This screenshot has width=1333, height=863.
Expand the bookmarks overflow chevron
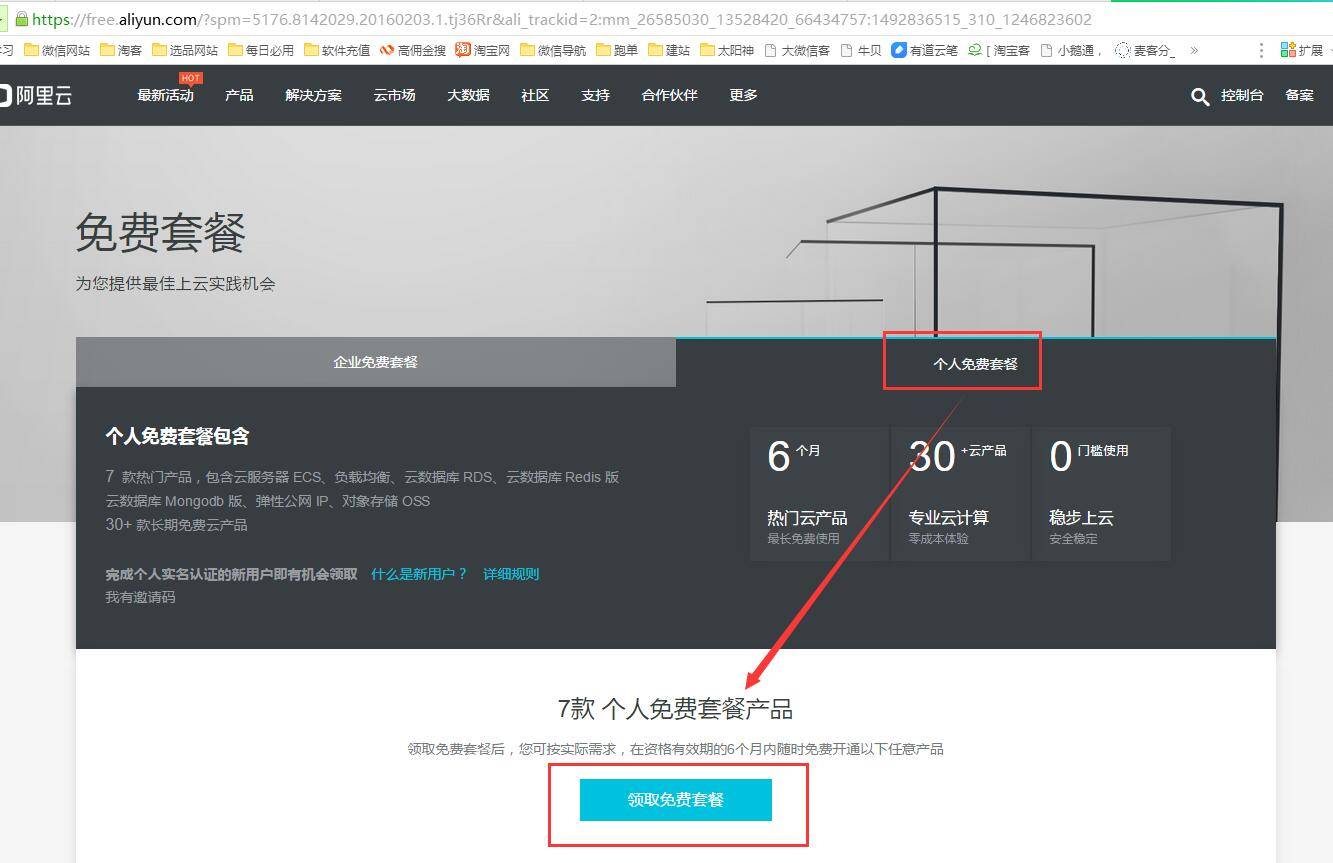[1194, 50]
